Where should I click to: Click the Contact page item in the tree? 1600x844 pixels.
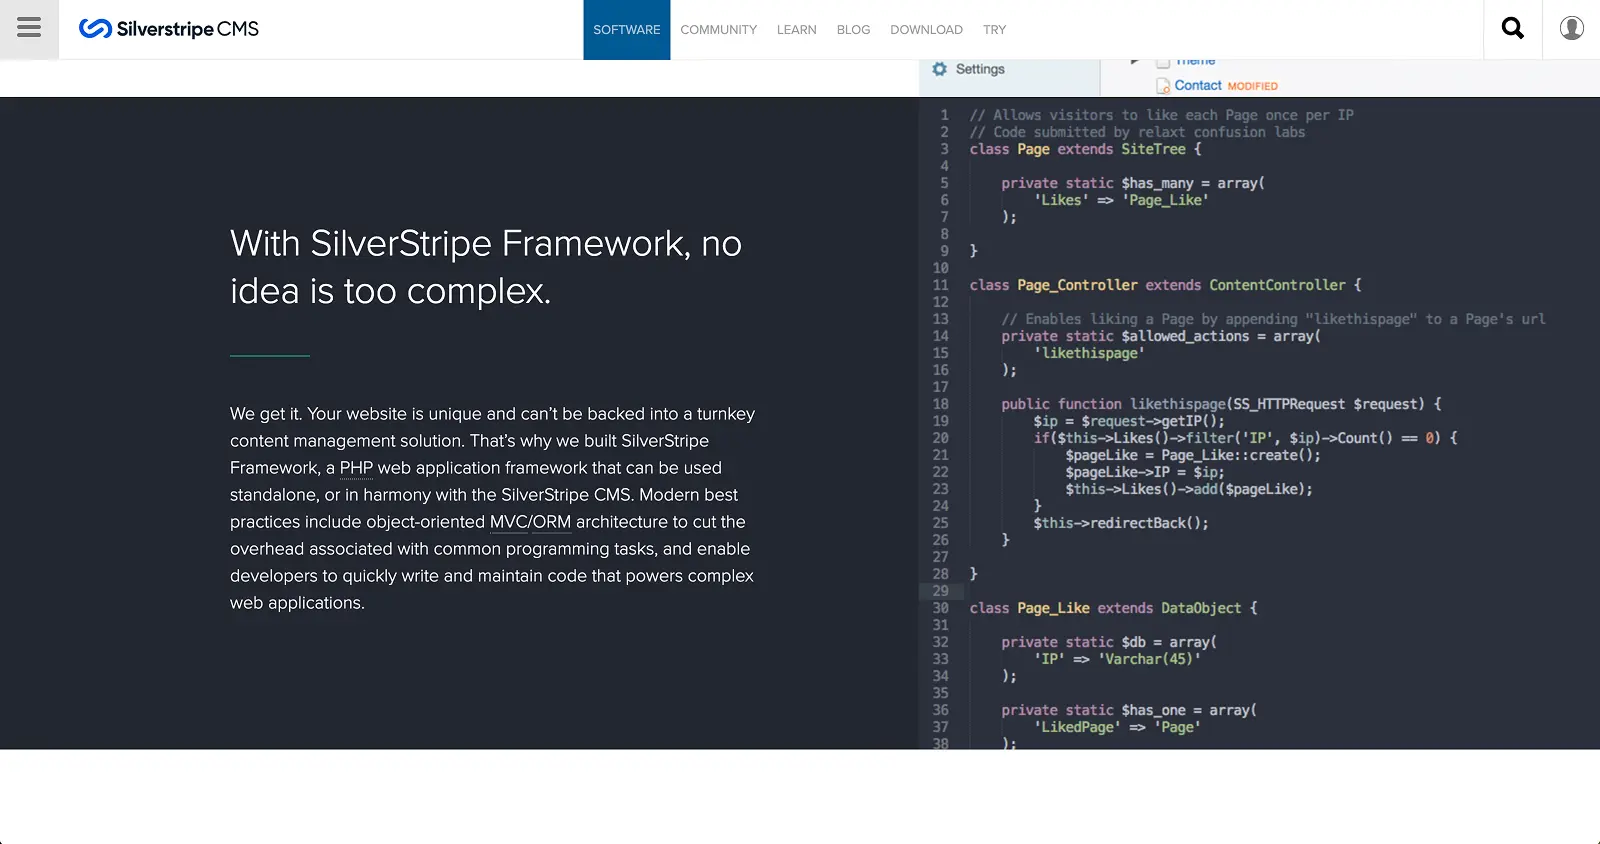[1198, 86]
